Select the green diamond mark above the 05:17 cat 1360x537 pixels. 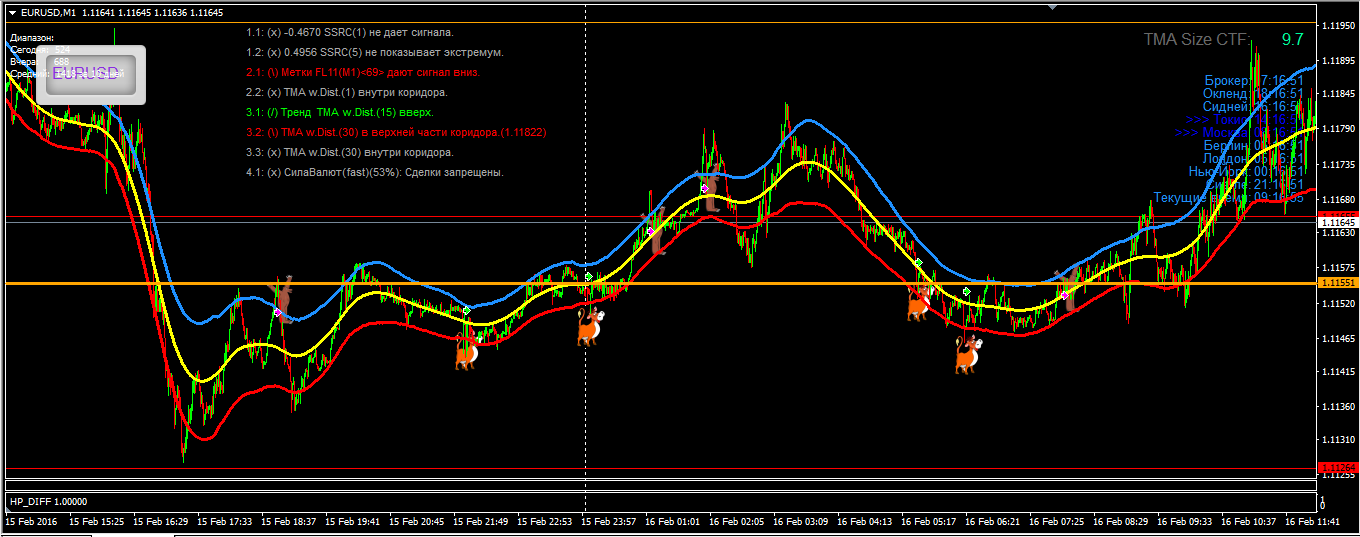pyautogui.click(x=918, y=263)
